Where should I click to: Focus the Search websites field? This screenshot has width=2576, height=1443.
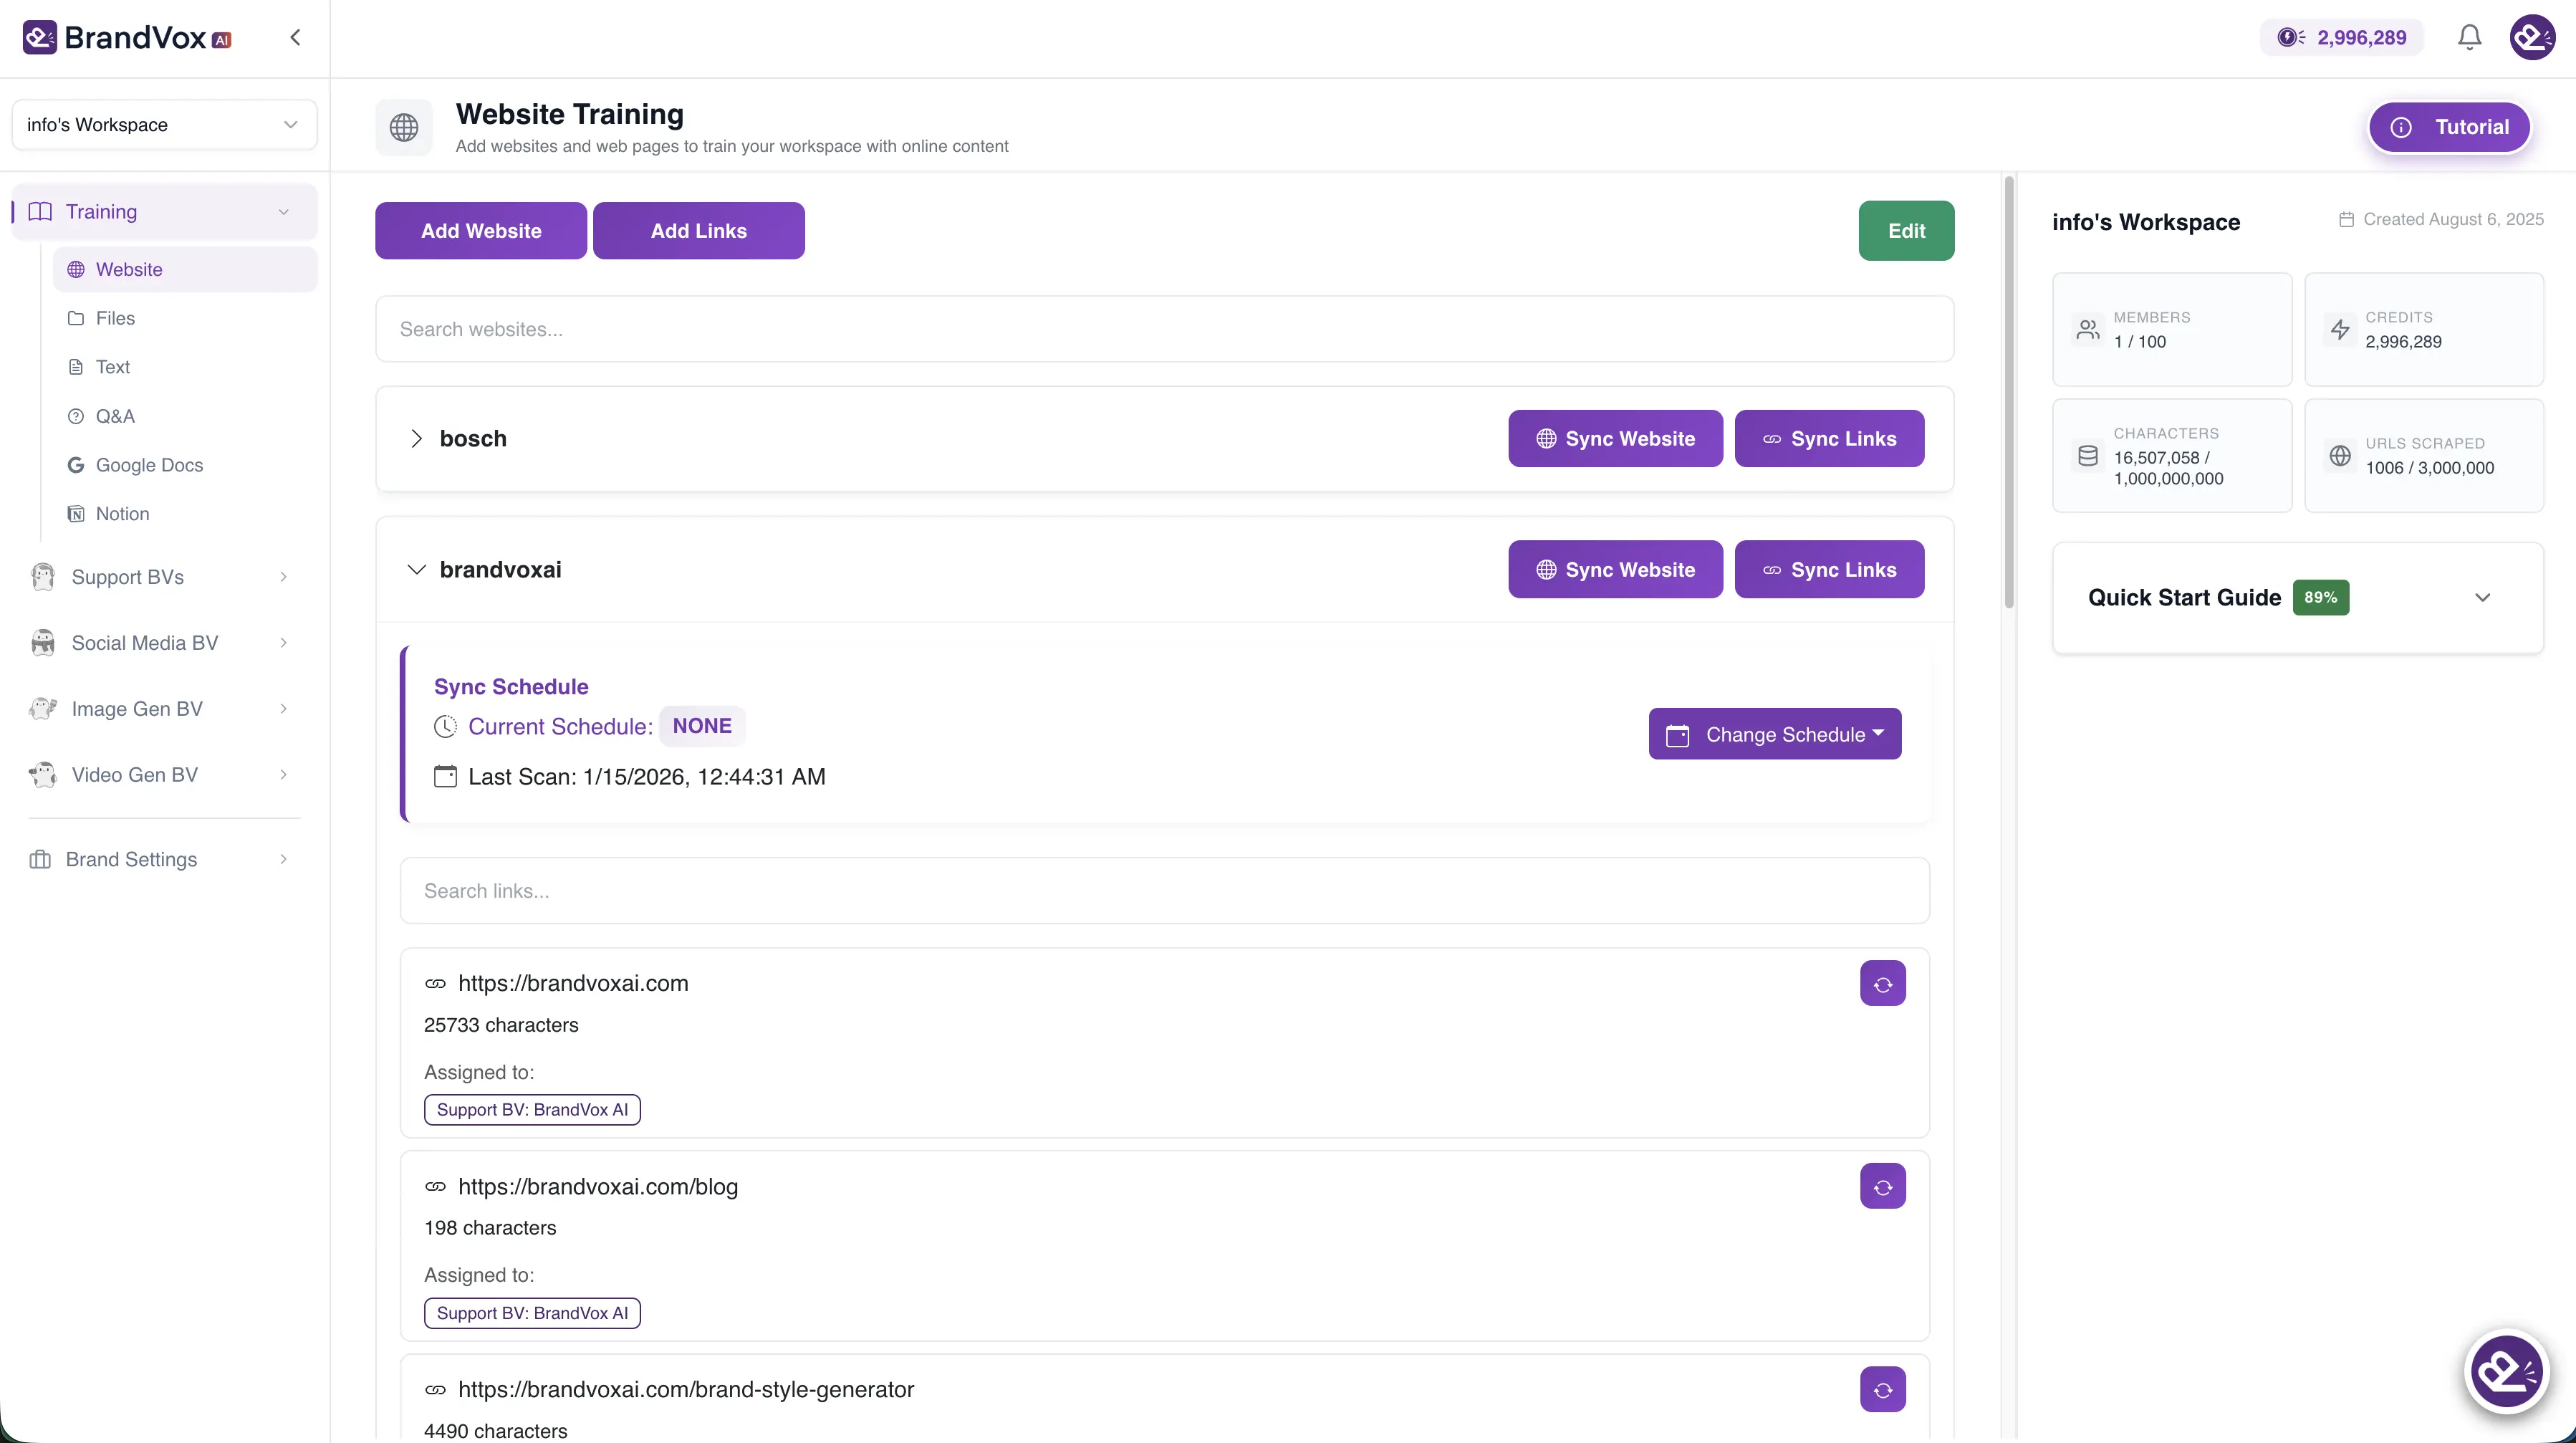pyautogui.click(x=1164, y=329)
